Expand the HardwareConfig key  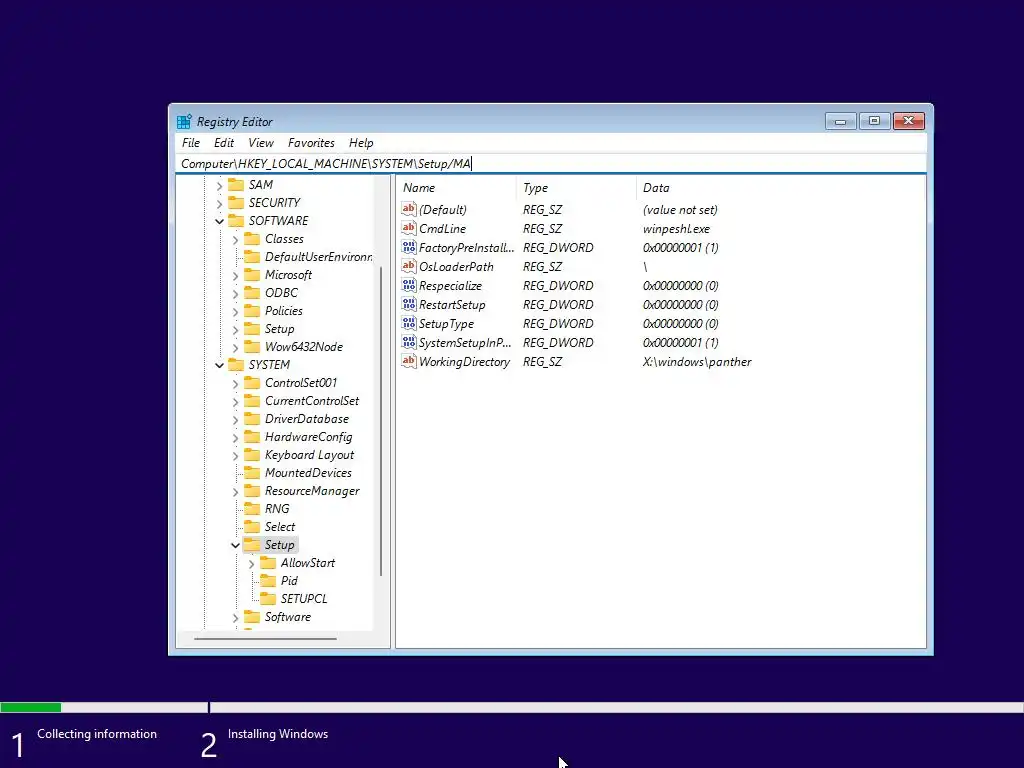click(236, 438)
